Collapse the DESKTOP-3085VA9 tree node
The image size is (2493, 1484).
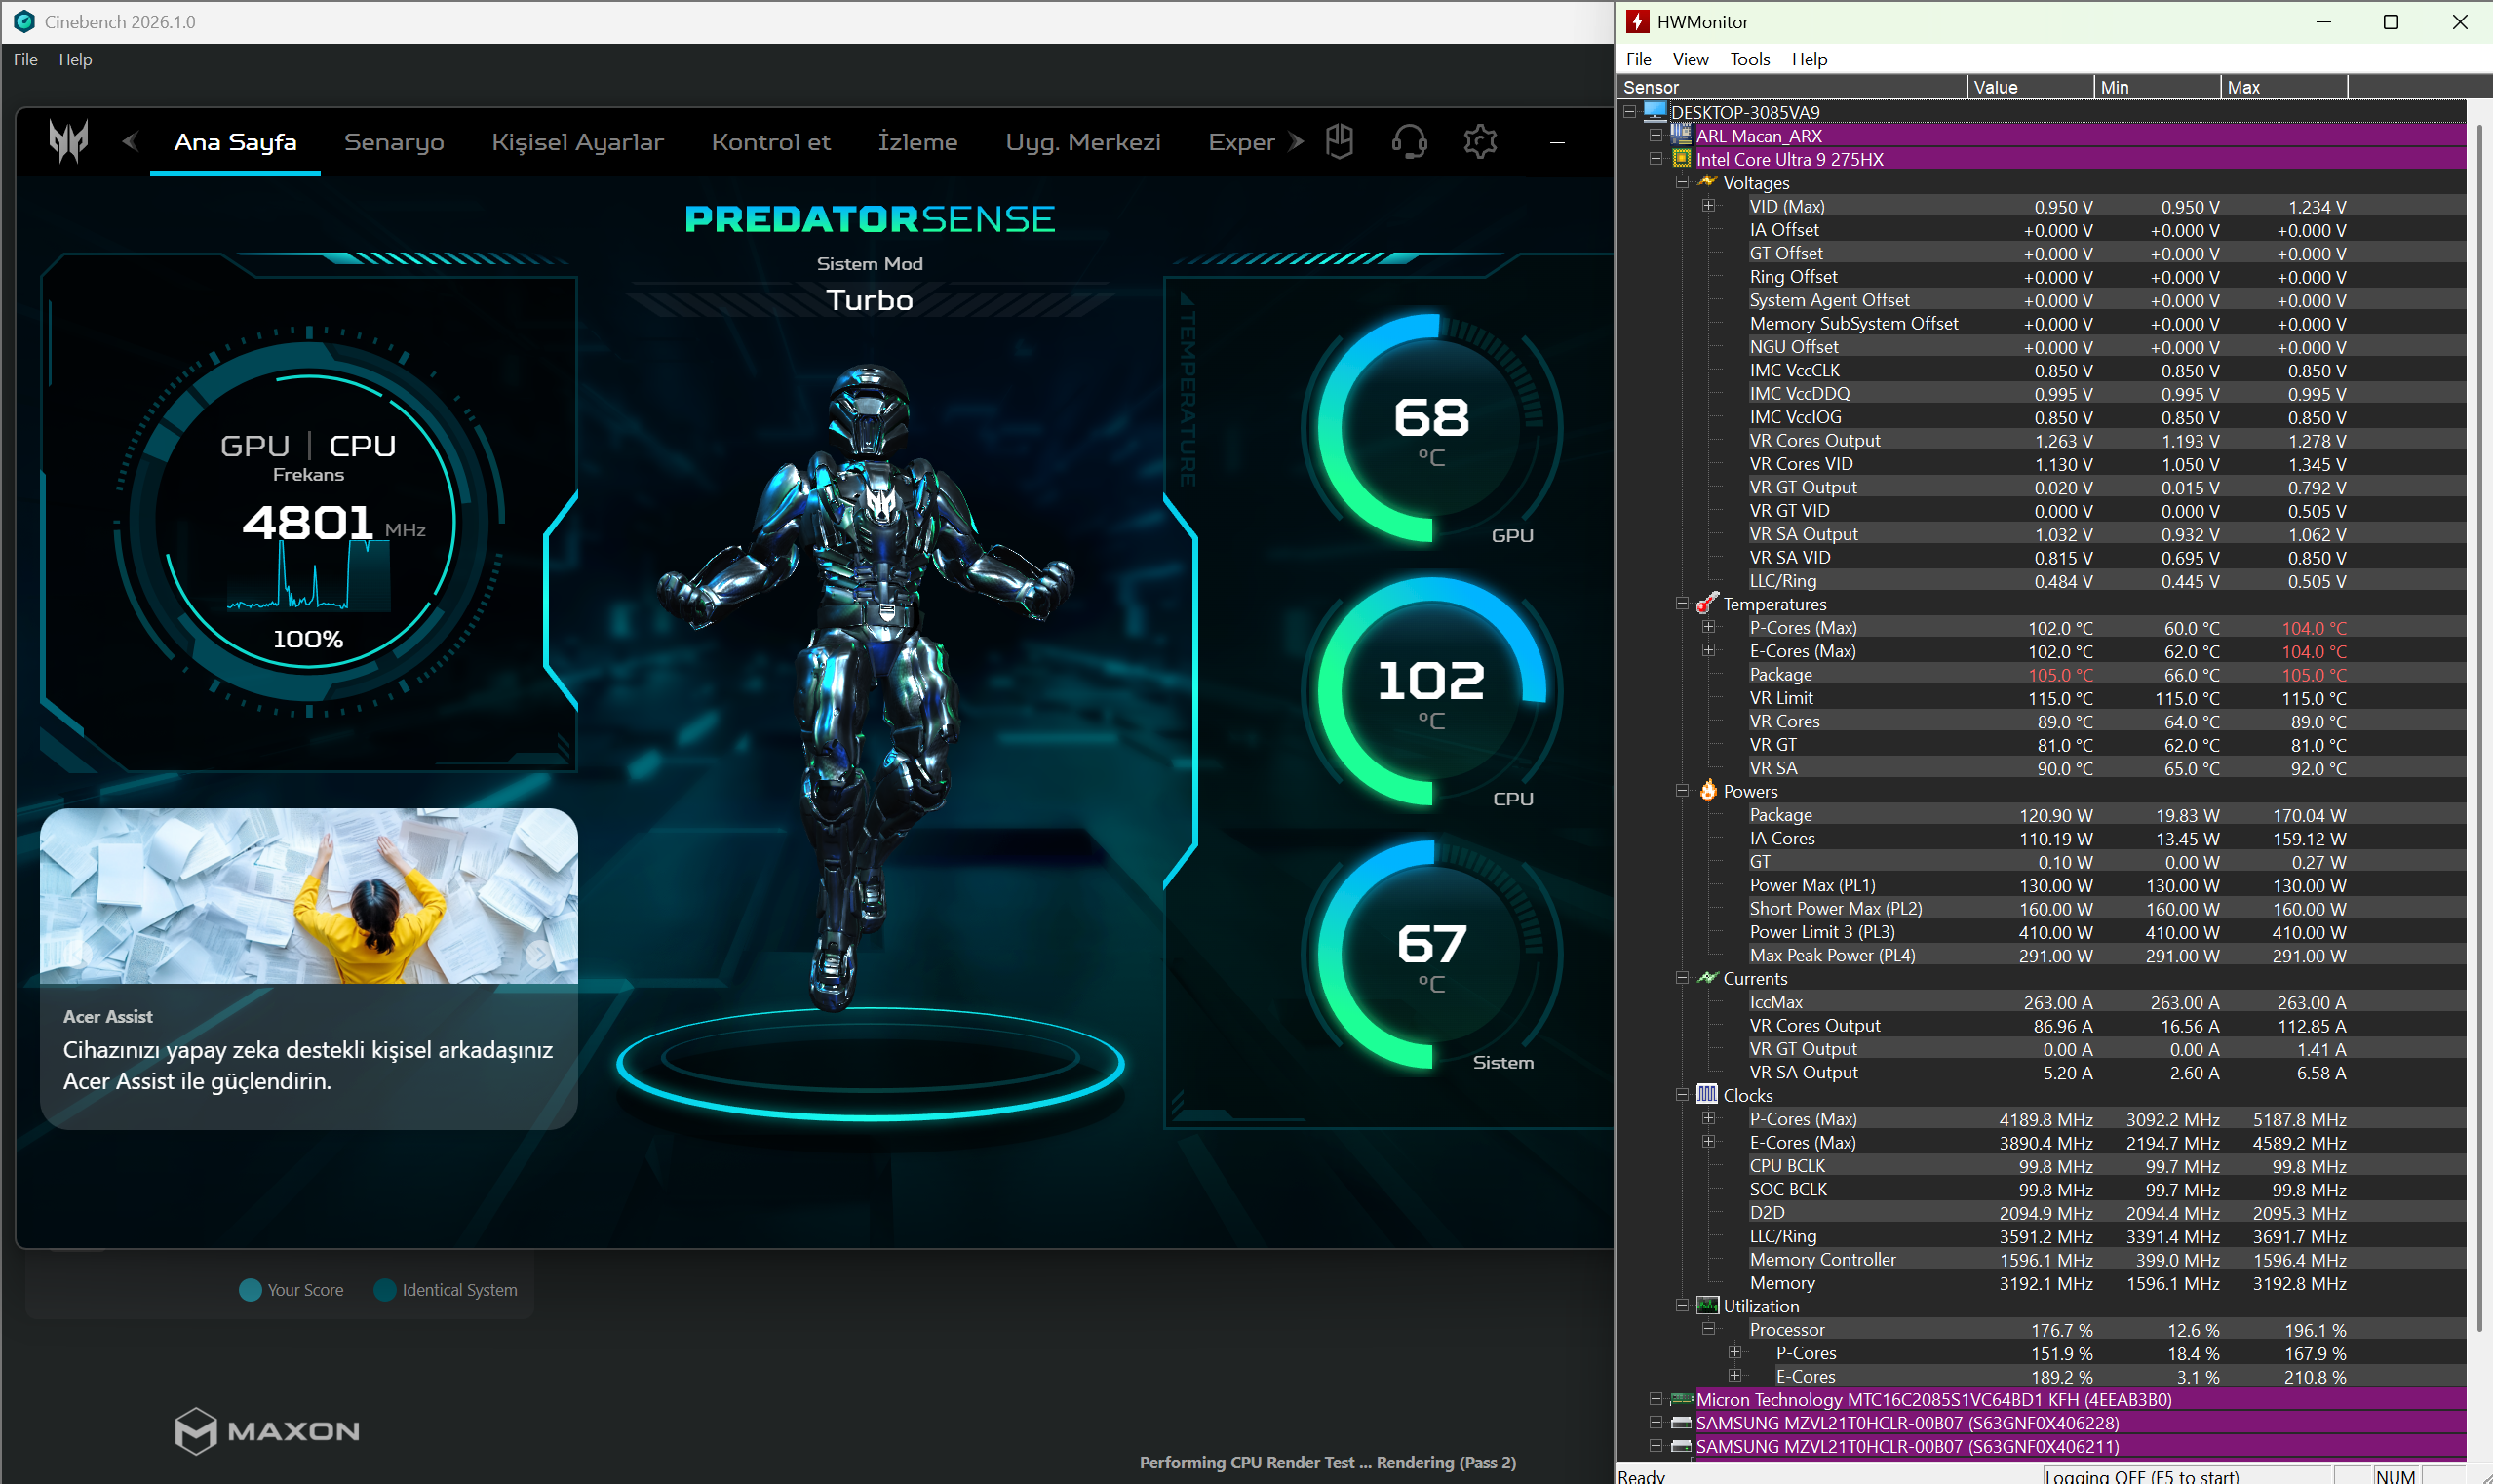click(x=1630, y=111)
